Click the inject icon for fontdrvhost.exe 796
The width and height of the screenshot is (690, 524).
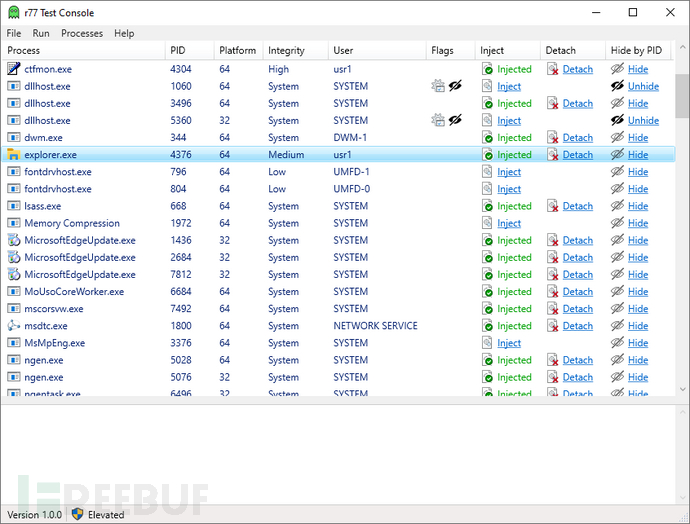tap(487, 172)
